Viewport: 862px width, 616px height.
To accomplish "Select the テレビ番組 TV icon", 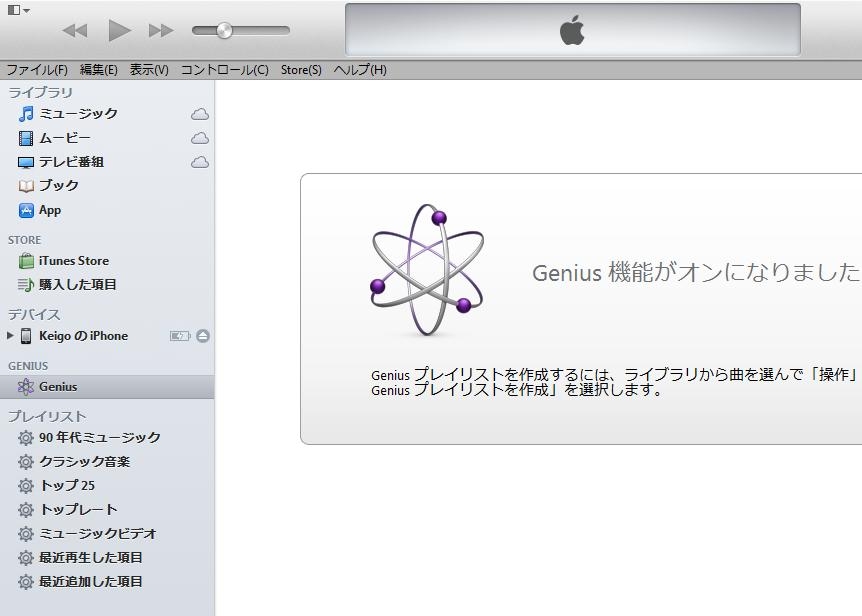I will tap(26, 162).
